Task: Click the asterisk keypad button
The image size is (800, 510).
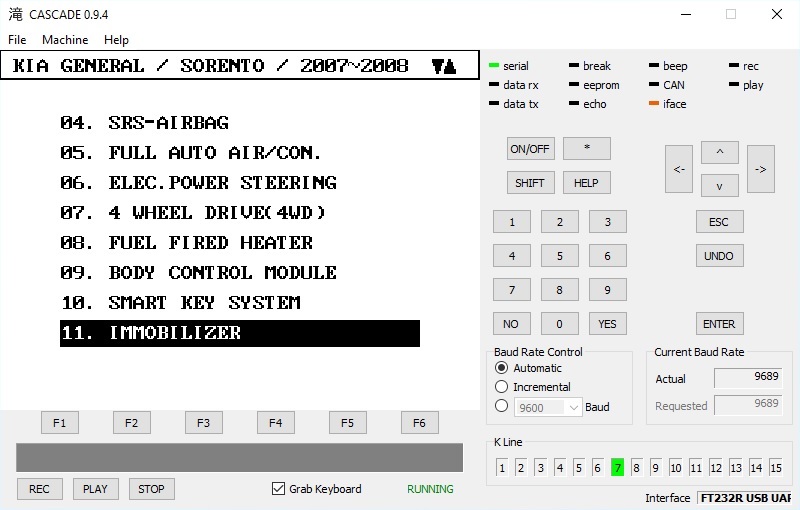Action: [x=586, y=149]
